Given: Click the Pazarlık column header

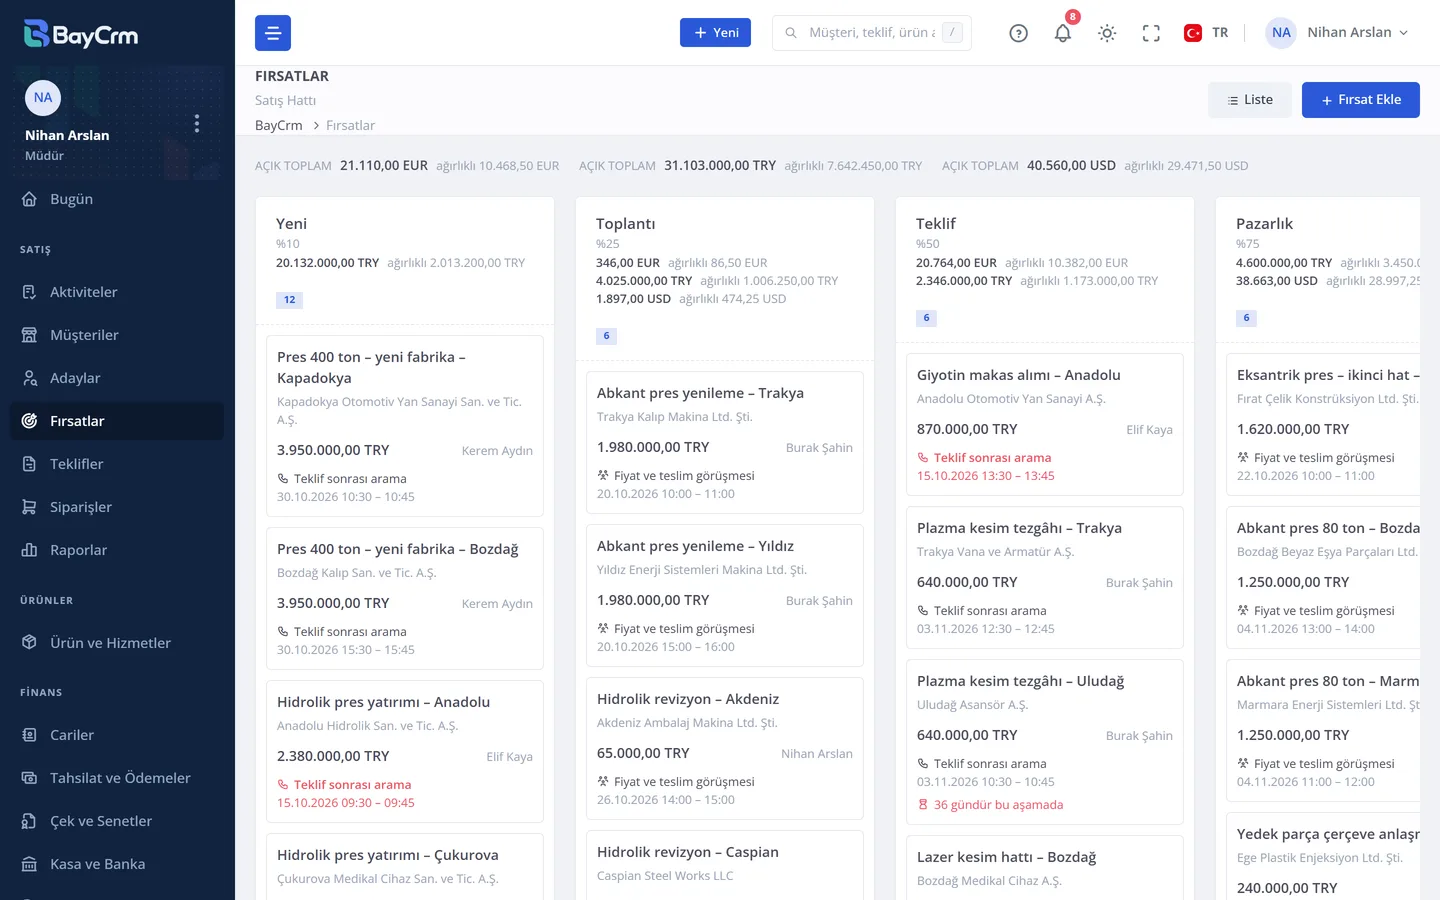Looking at the screenshot, I should [1264, 224].
